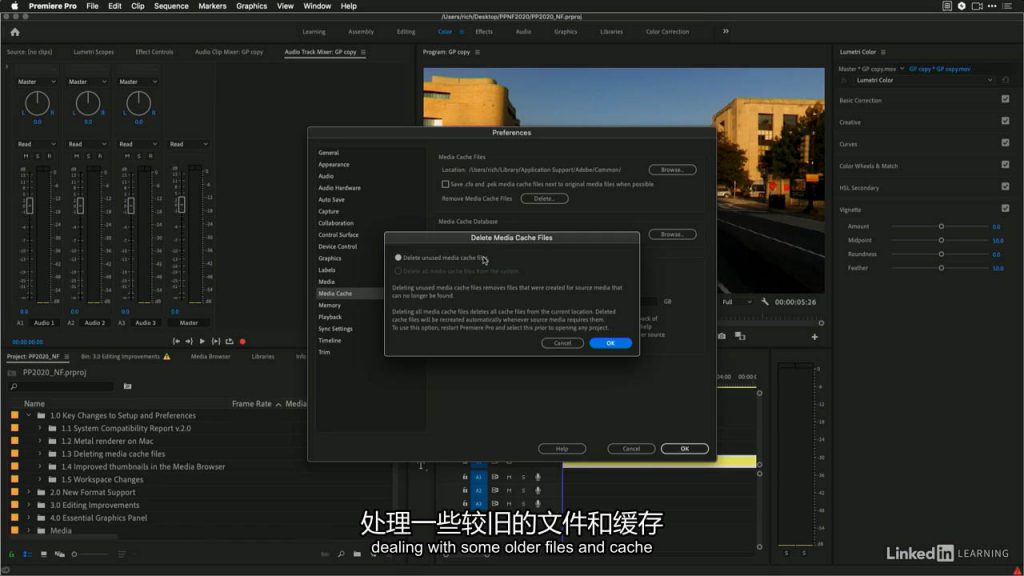Screen dimensions: 1024x576
Task: Open Audio 1 Master output dropdown
Action: 37,82
